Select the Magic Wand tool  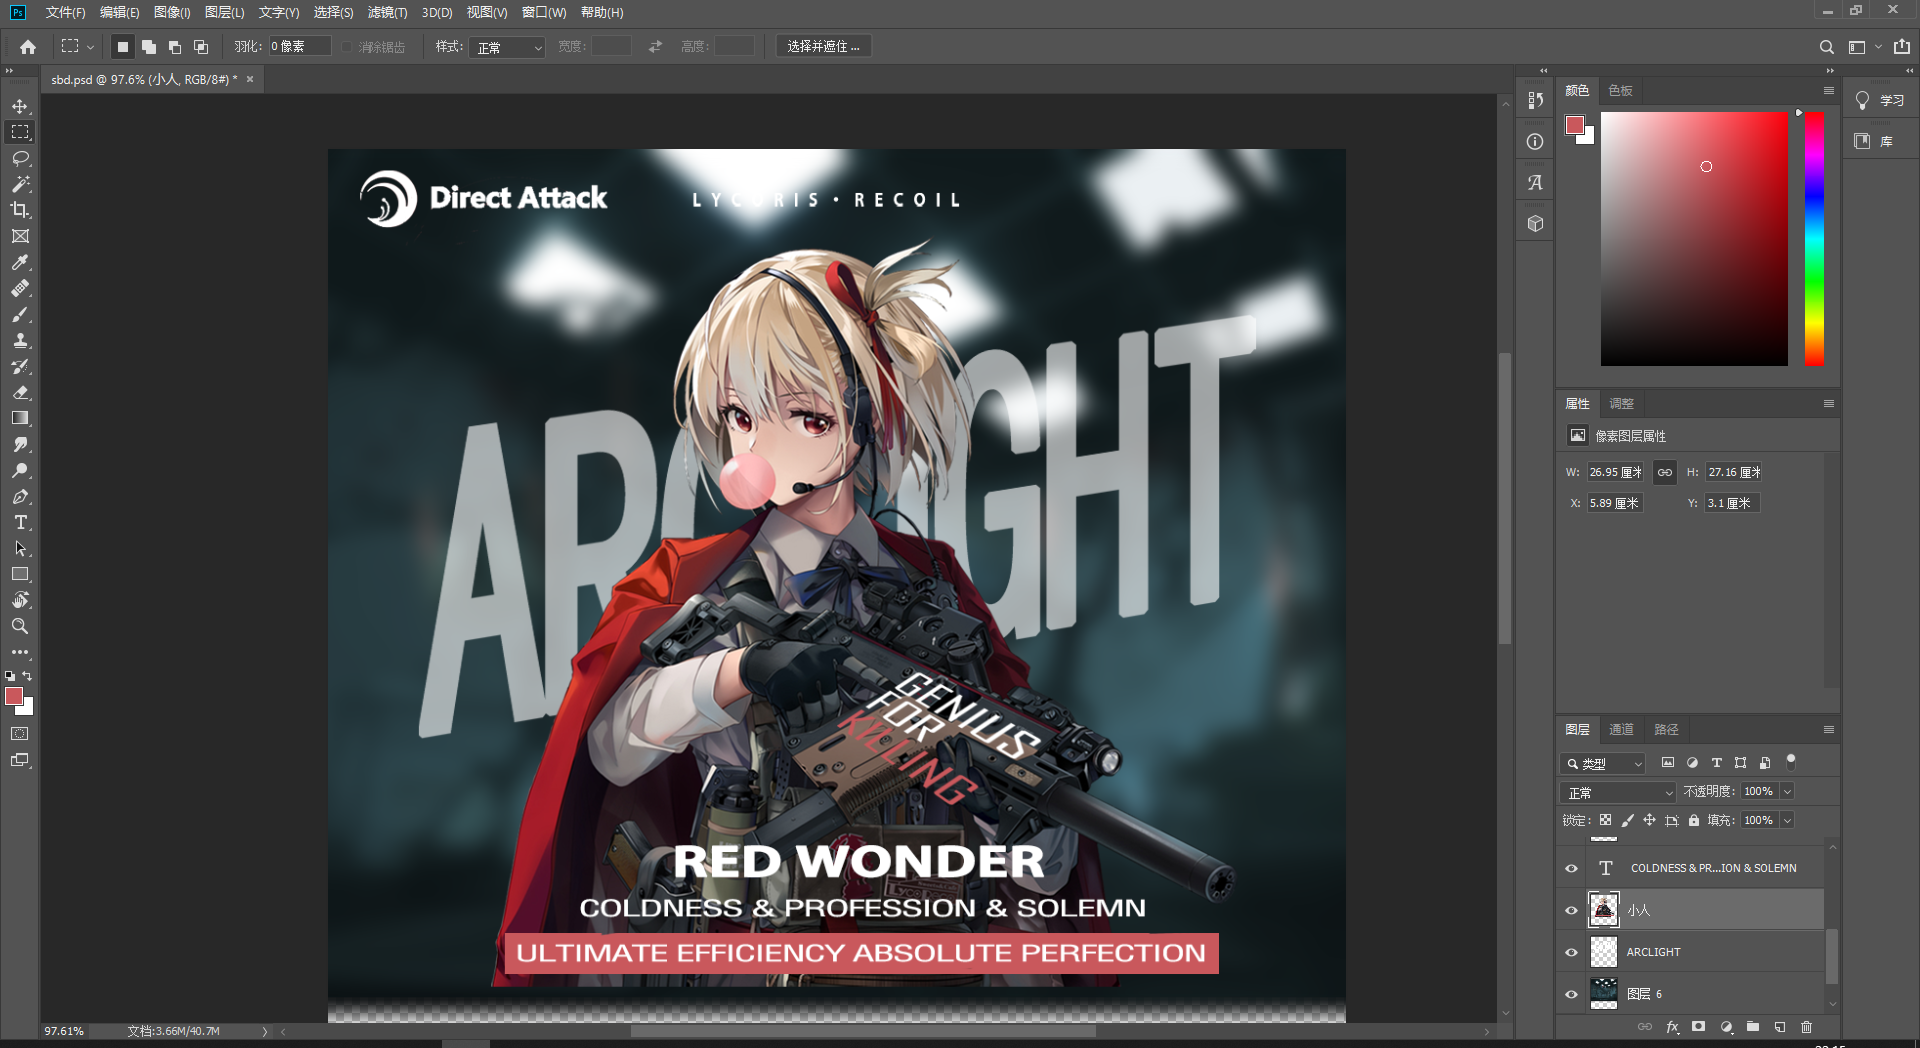tap(20, 184)
